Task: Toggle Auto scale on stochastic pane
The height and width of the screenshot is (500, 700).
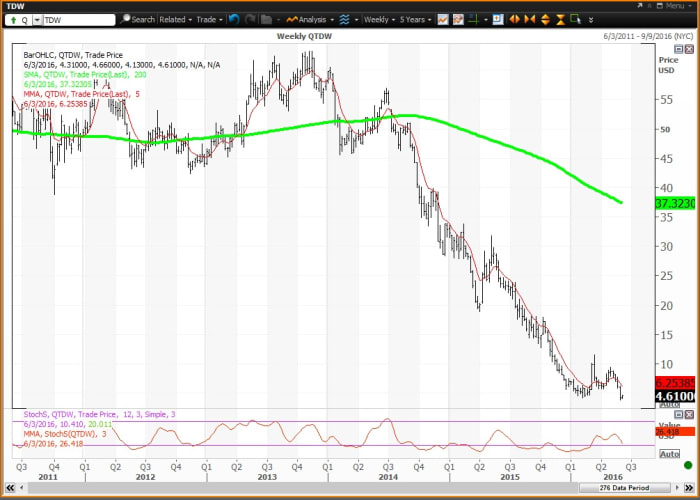Action: coord(669,454)
